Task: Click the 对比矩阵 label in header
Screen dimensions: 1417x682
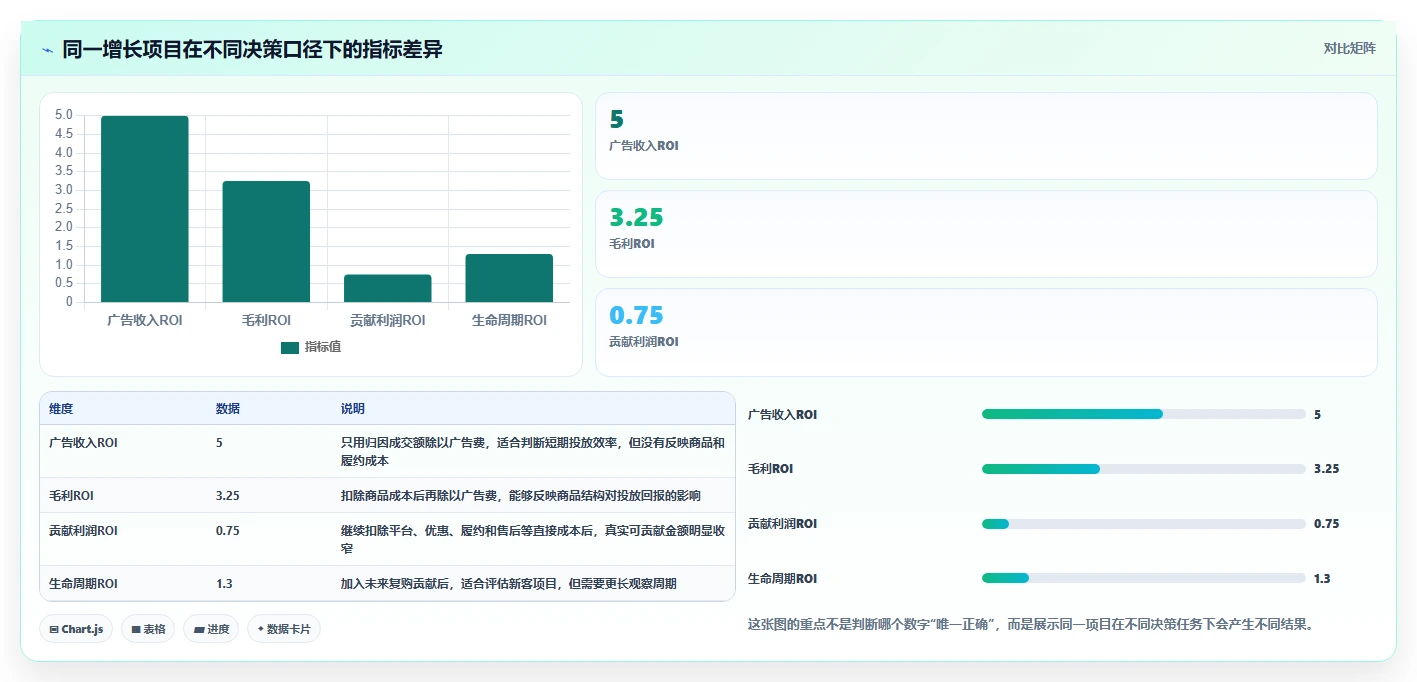Action: coord(1349,48)
